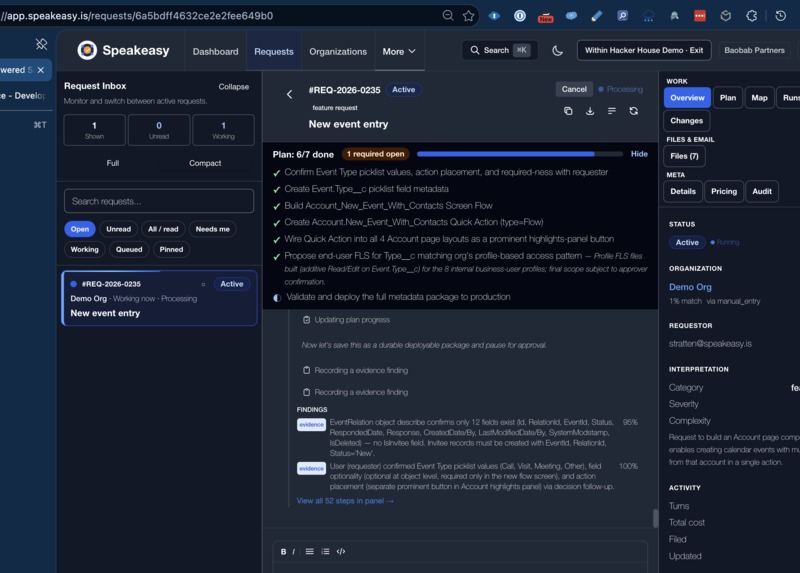Open the Changes tab
Screen dimensions: 800x573
(686, 120)
